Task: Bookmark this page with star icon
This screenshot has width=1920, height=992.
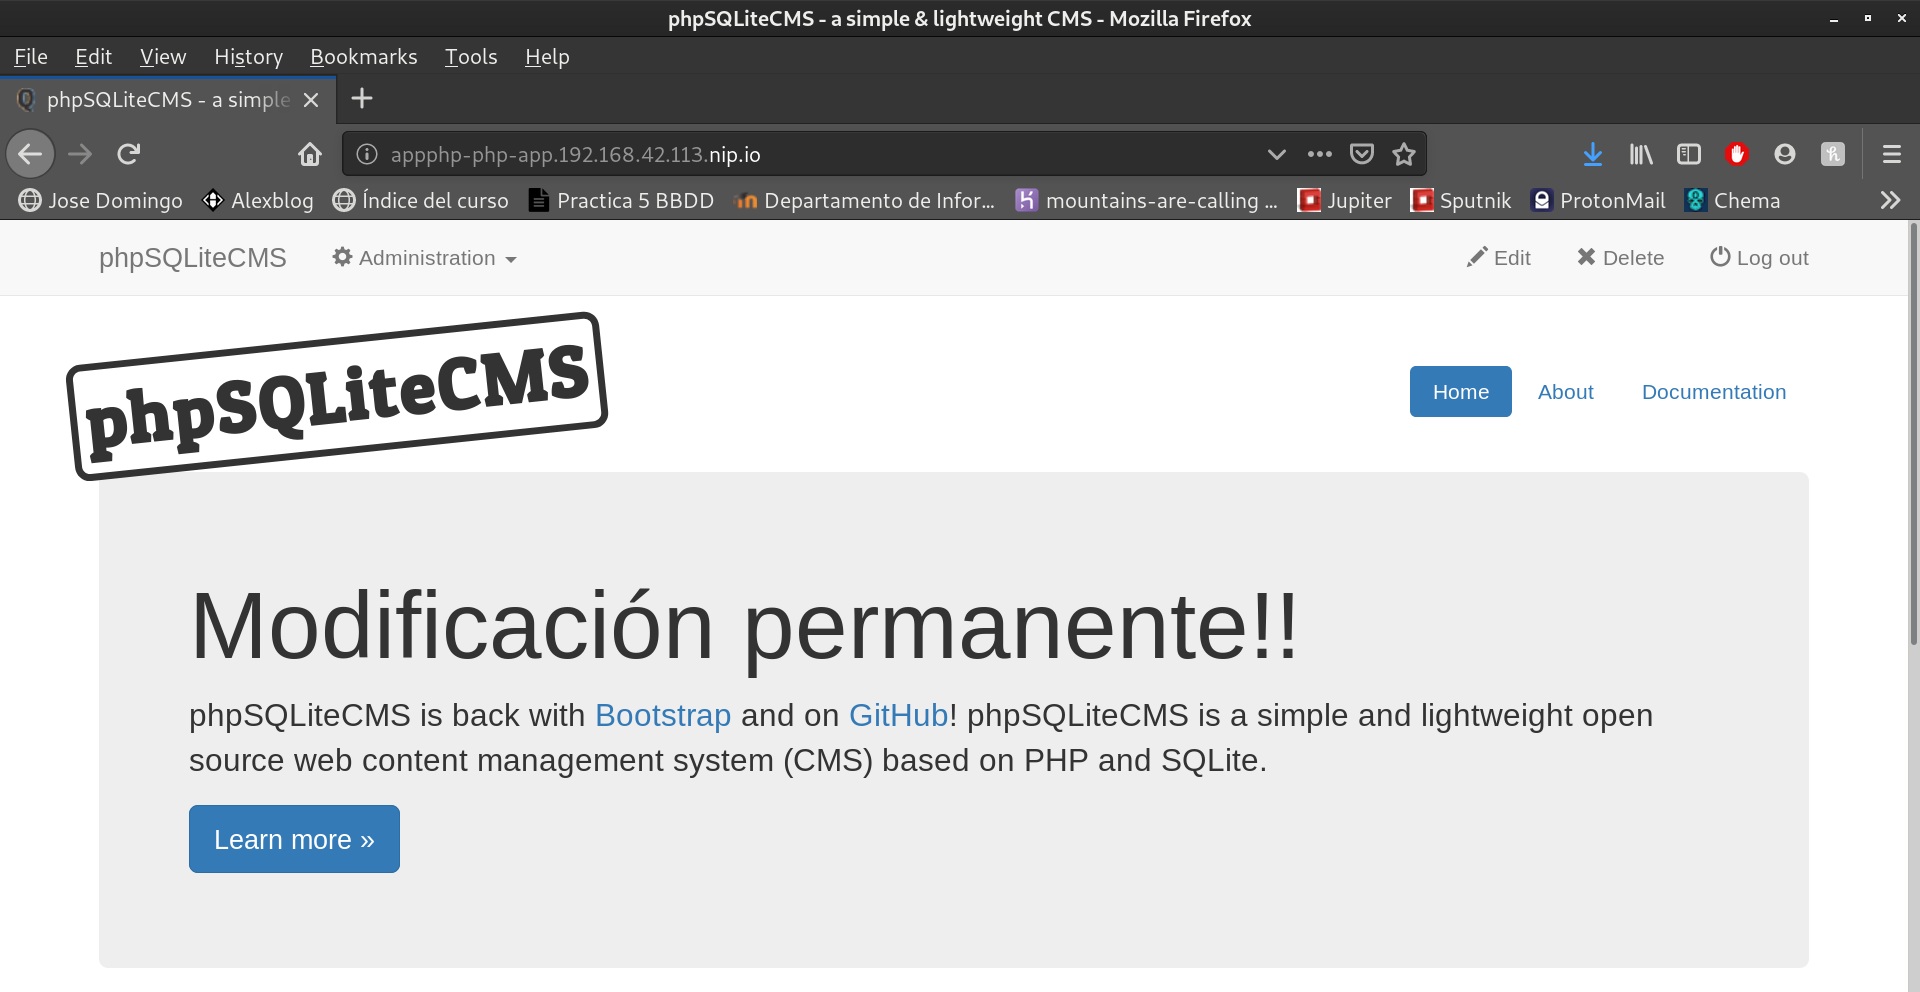Action: tap(1404, 154)
